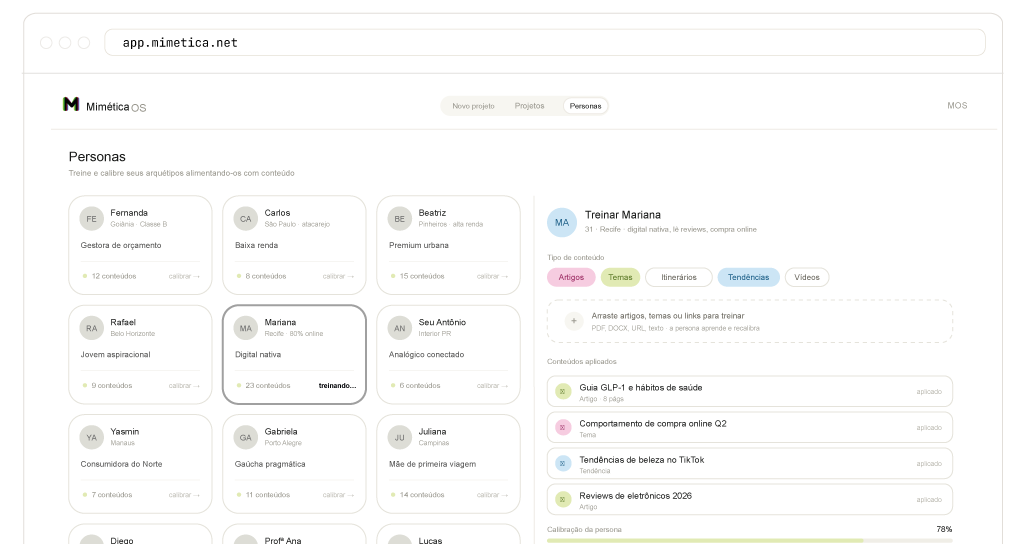Click aplicado status of Guia GLP-1 item
Screen dimensions: 1024x544
(x=929, y=392)
